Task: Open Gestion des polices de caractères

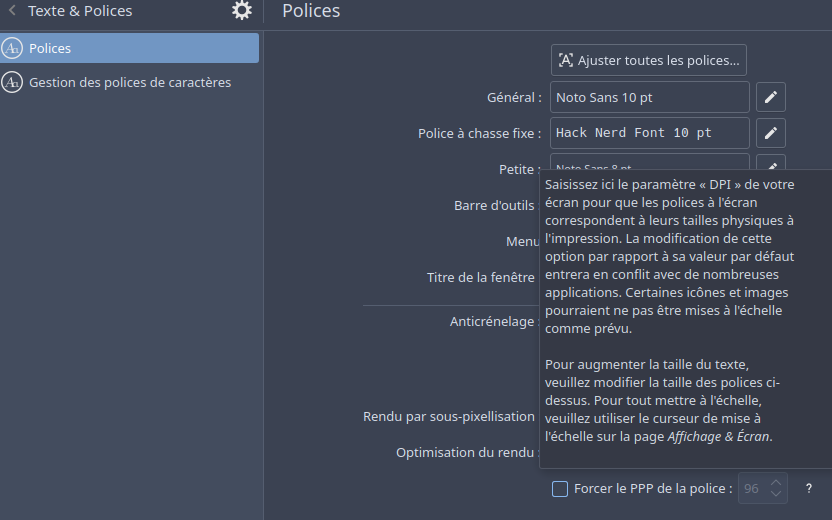Action: point(129,82)
